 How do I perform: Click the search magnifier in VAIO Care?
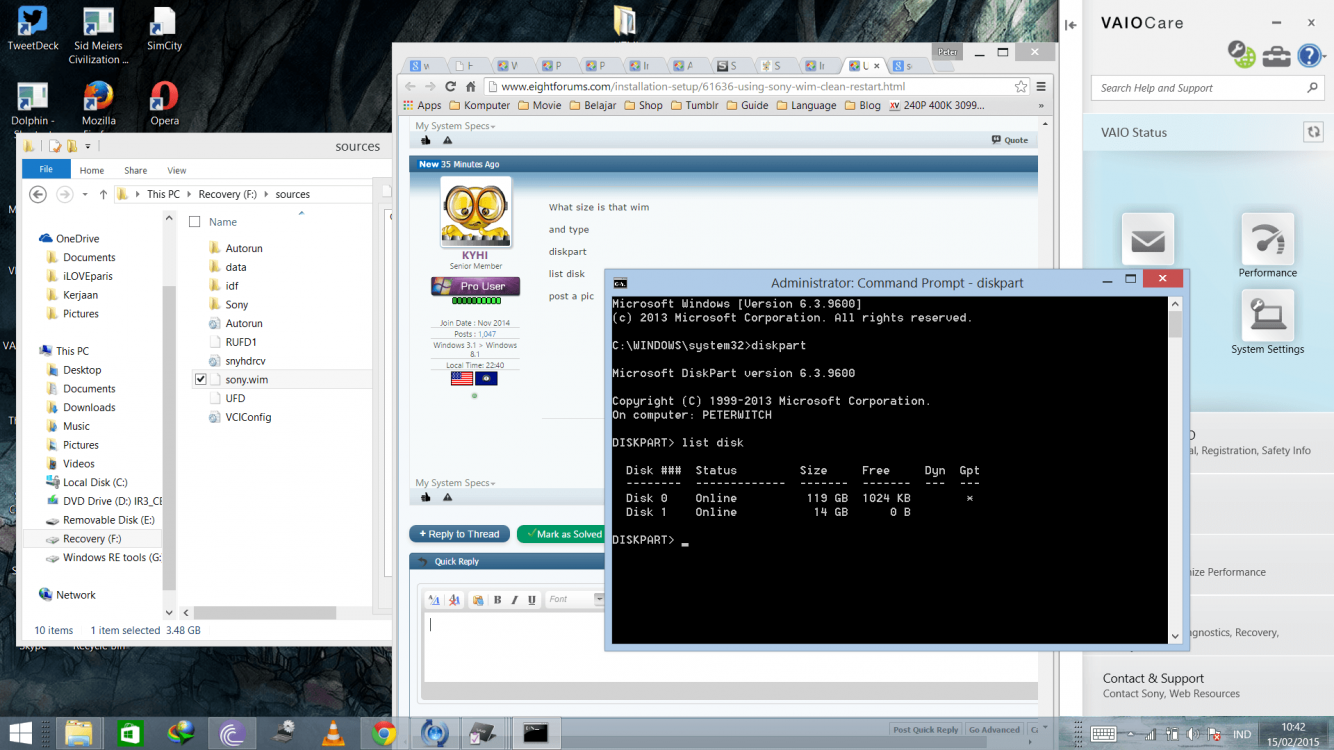(x=1313, y=88)
